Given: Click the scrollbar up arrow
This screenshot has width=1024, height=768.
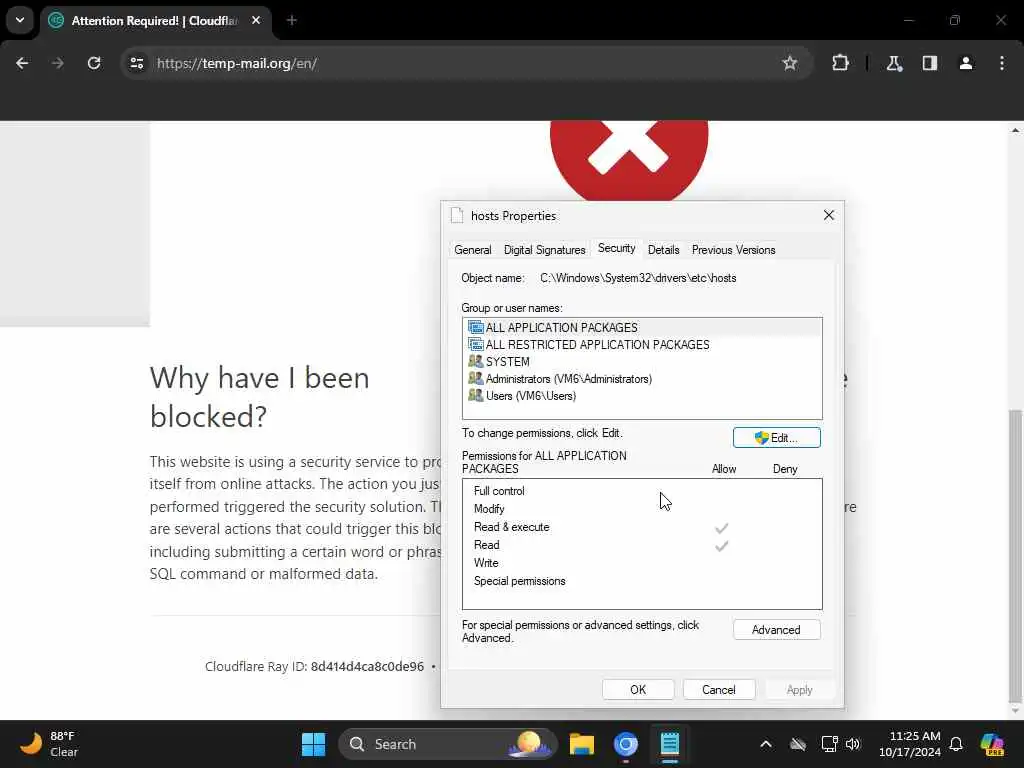Looking at the screenshot, I should click(1015, 130).
